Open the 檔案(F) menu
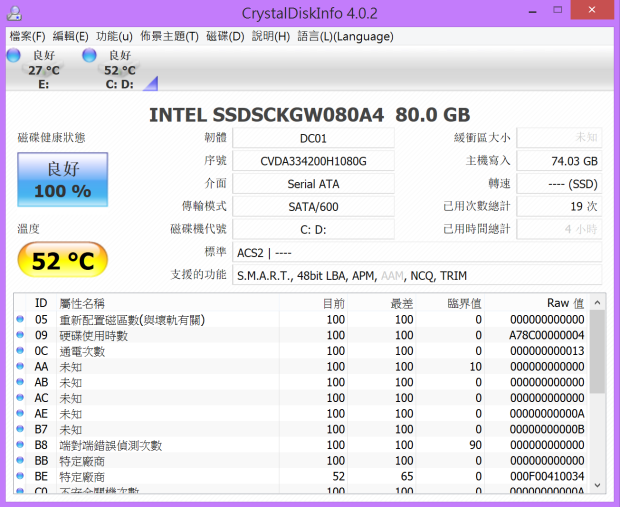620x507 pixels. pos(27,36)
